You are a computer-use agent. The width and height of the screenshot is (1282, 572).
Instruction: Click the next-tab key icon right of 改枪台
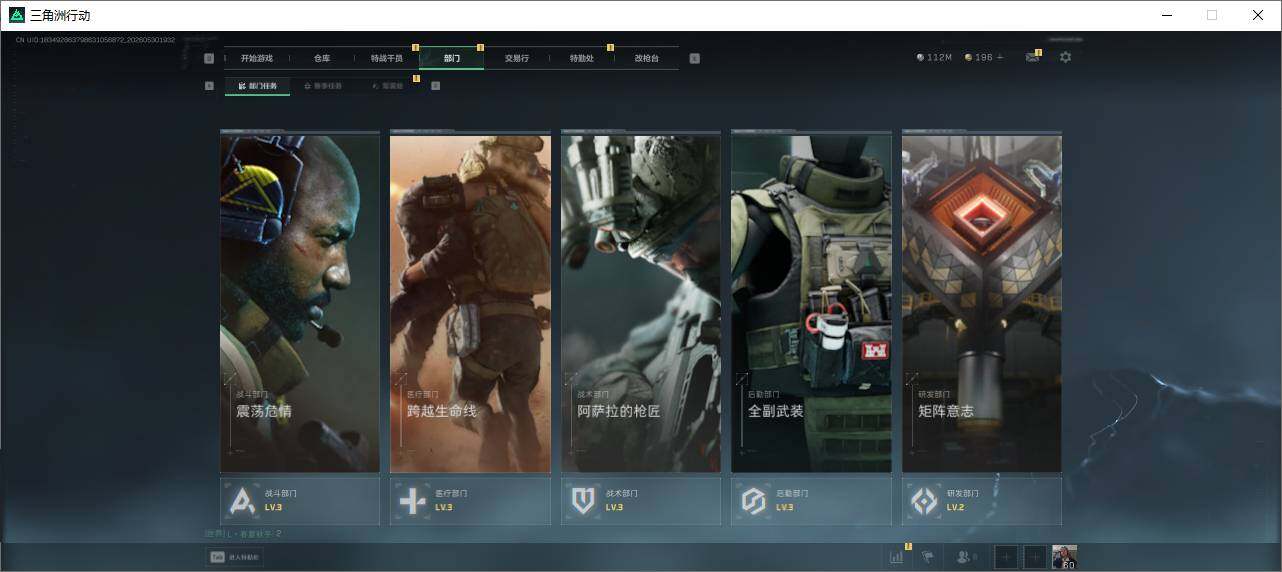(695, 58)
